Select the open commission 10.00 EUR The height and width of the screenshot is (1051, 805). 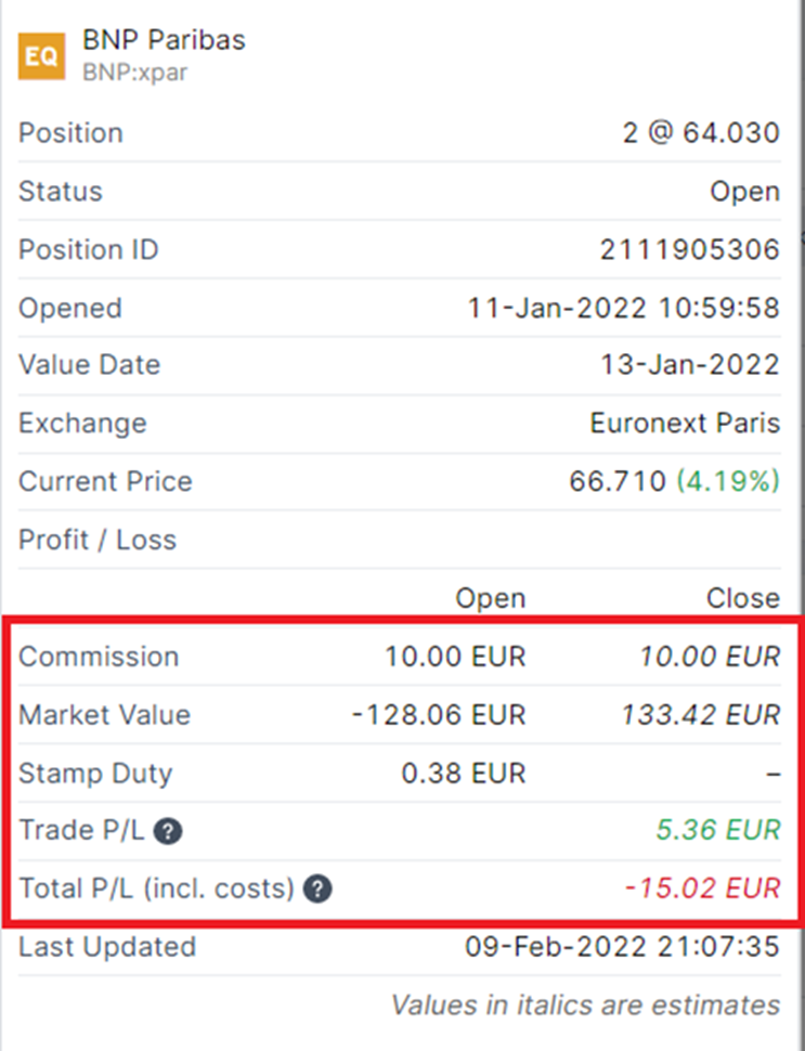tap(455, 657)
